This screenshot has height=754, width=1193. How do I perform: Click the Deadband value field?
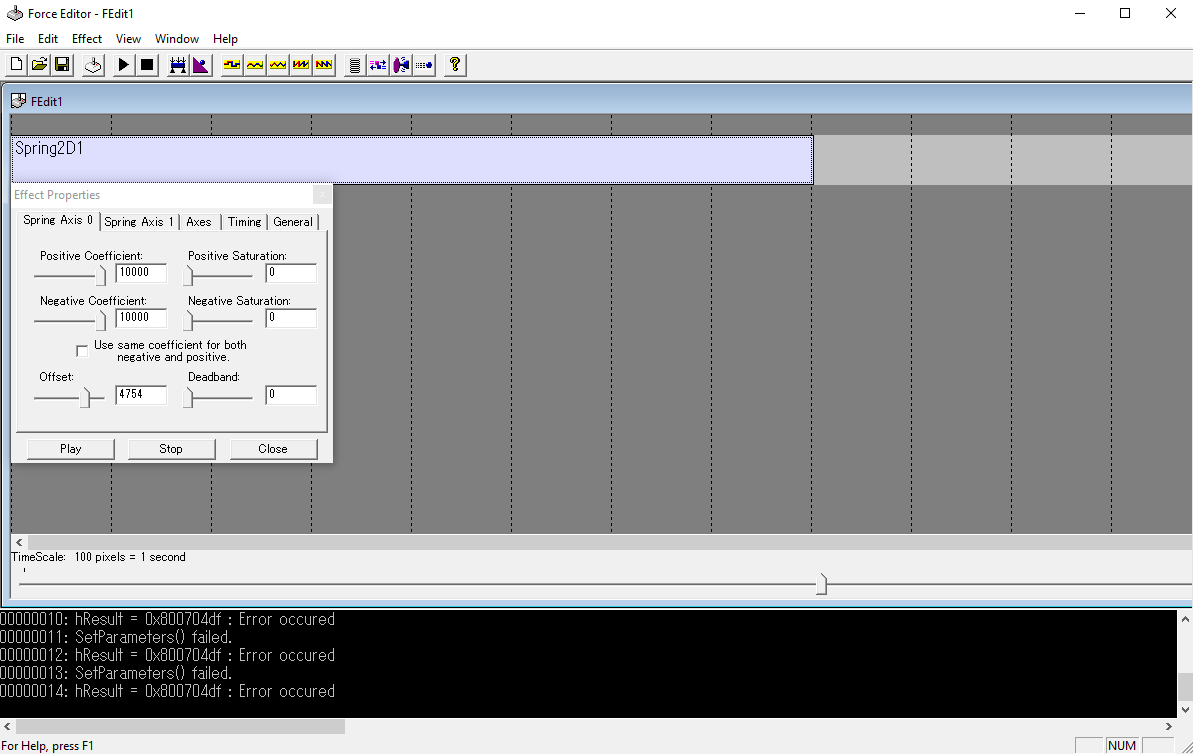coord(291,394)
